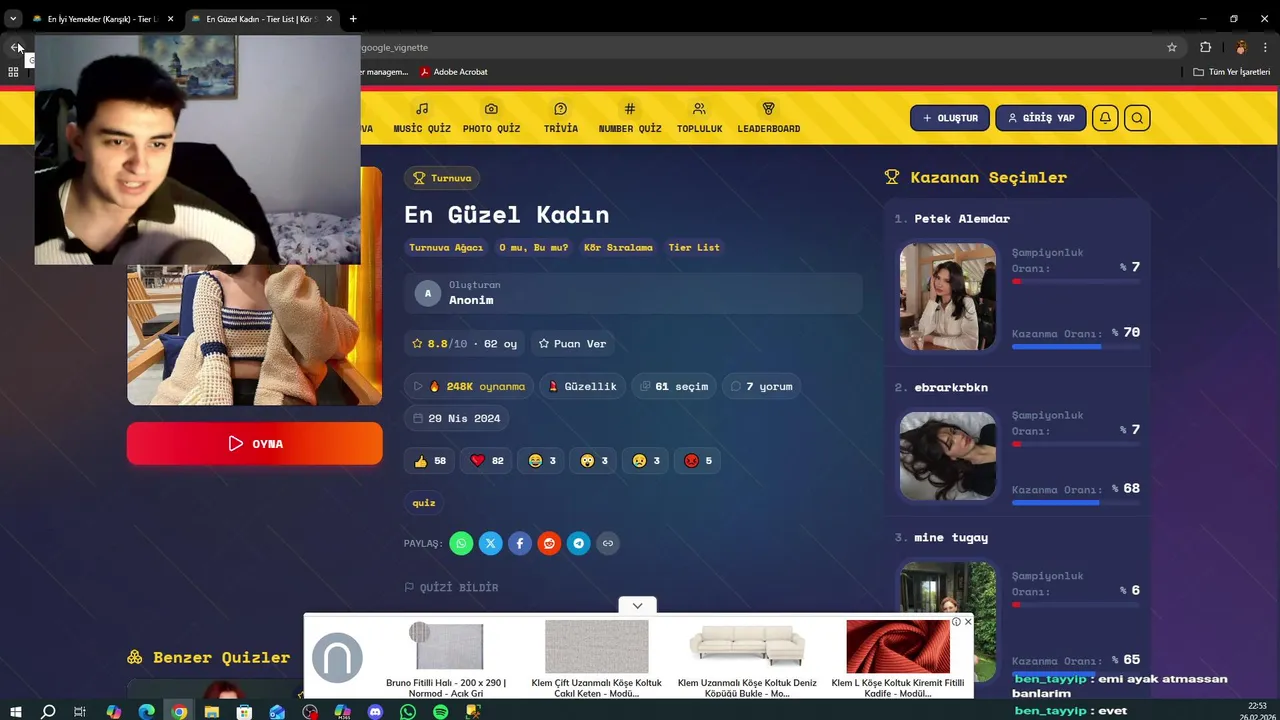React with angry emoji (5)
Screen dimensions: 1280x720
(x=698, y=460)
